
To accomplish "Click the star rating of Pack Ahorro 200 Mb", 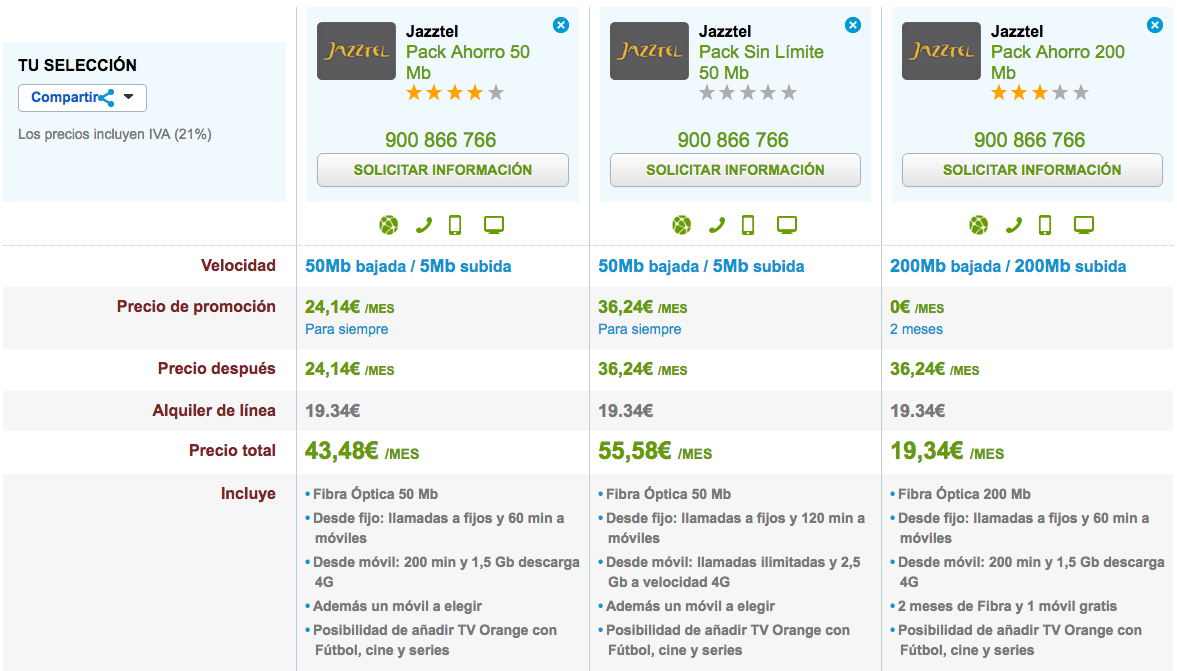I will [x=1040, y=93].
